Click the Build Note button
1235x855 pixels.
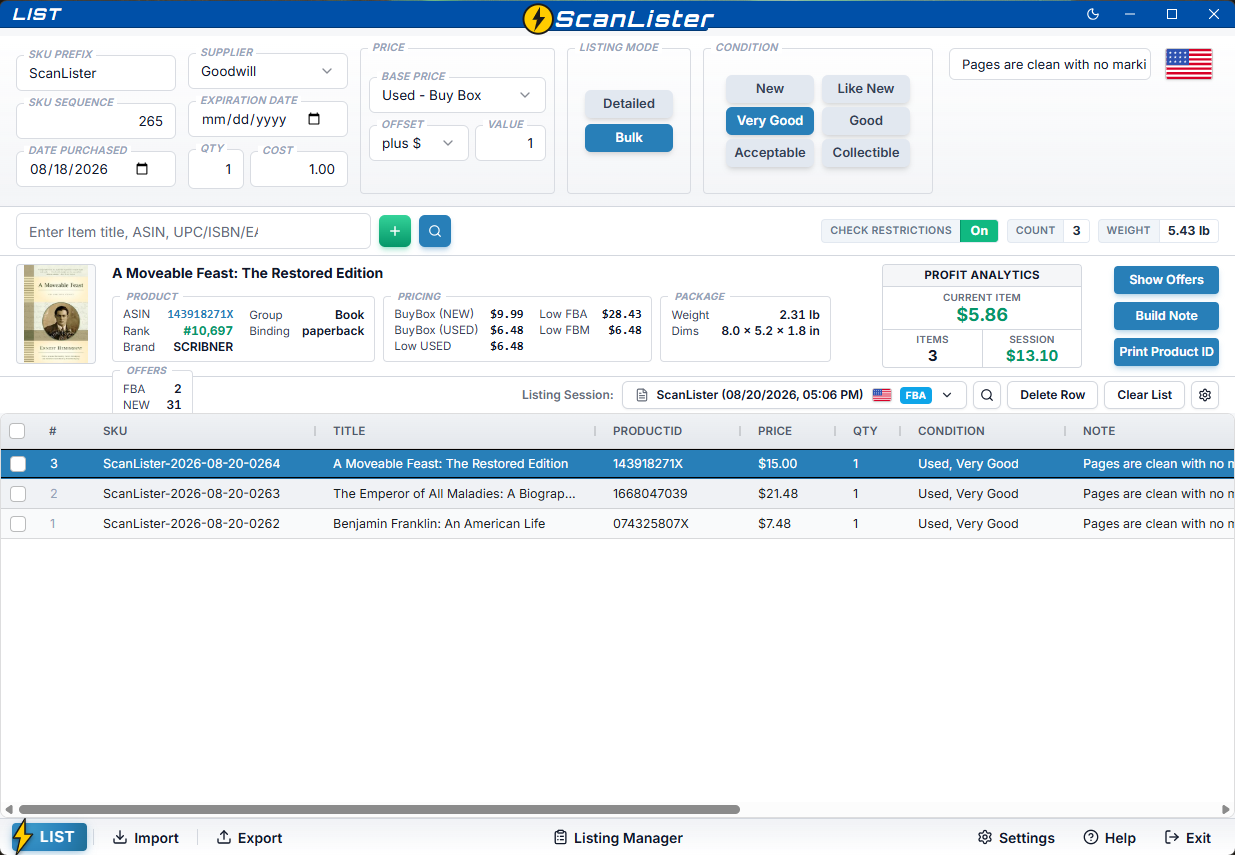(1166, 316)
